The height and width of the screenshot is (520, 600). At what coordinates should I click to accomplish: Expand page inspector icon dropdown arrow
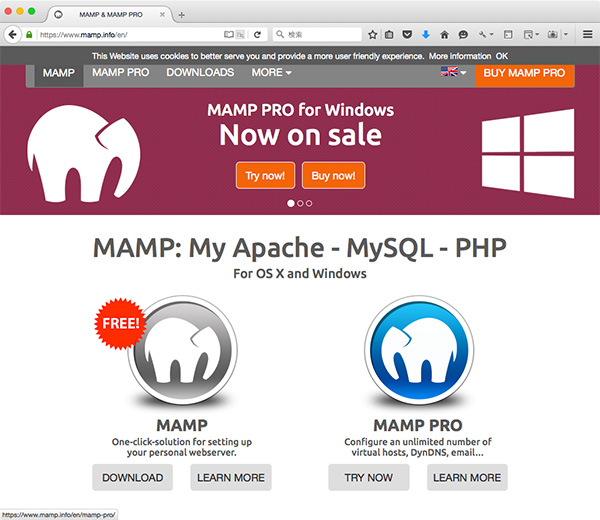click(x=537, y=35)
